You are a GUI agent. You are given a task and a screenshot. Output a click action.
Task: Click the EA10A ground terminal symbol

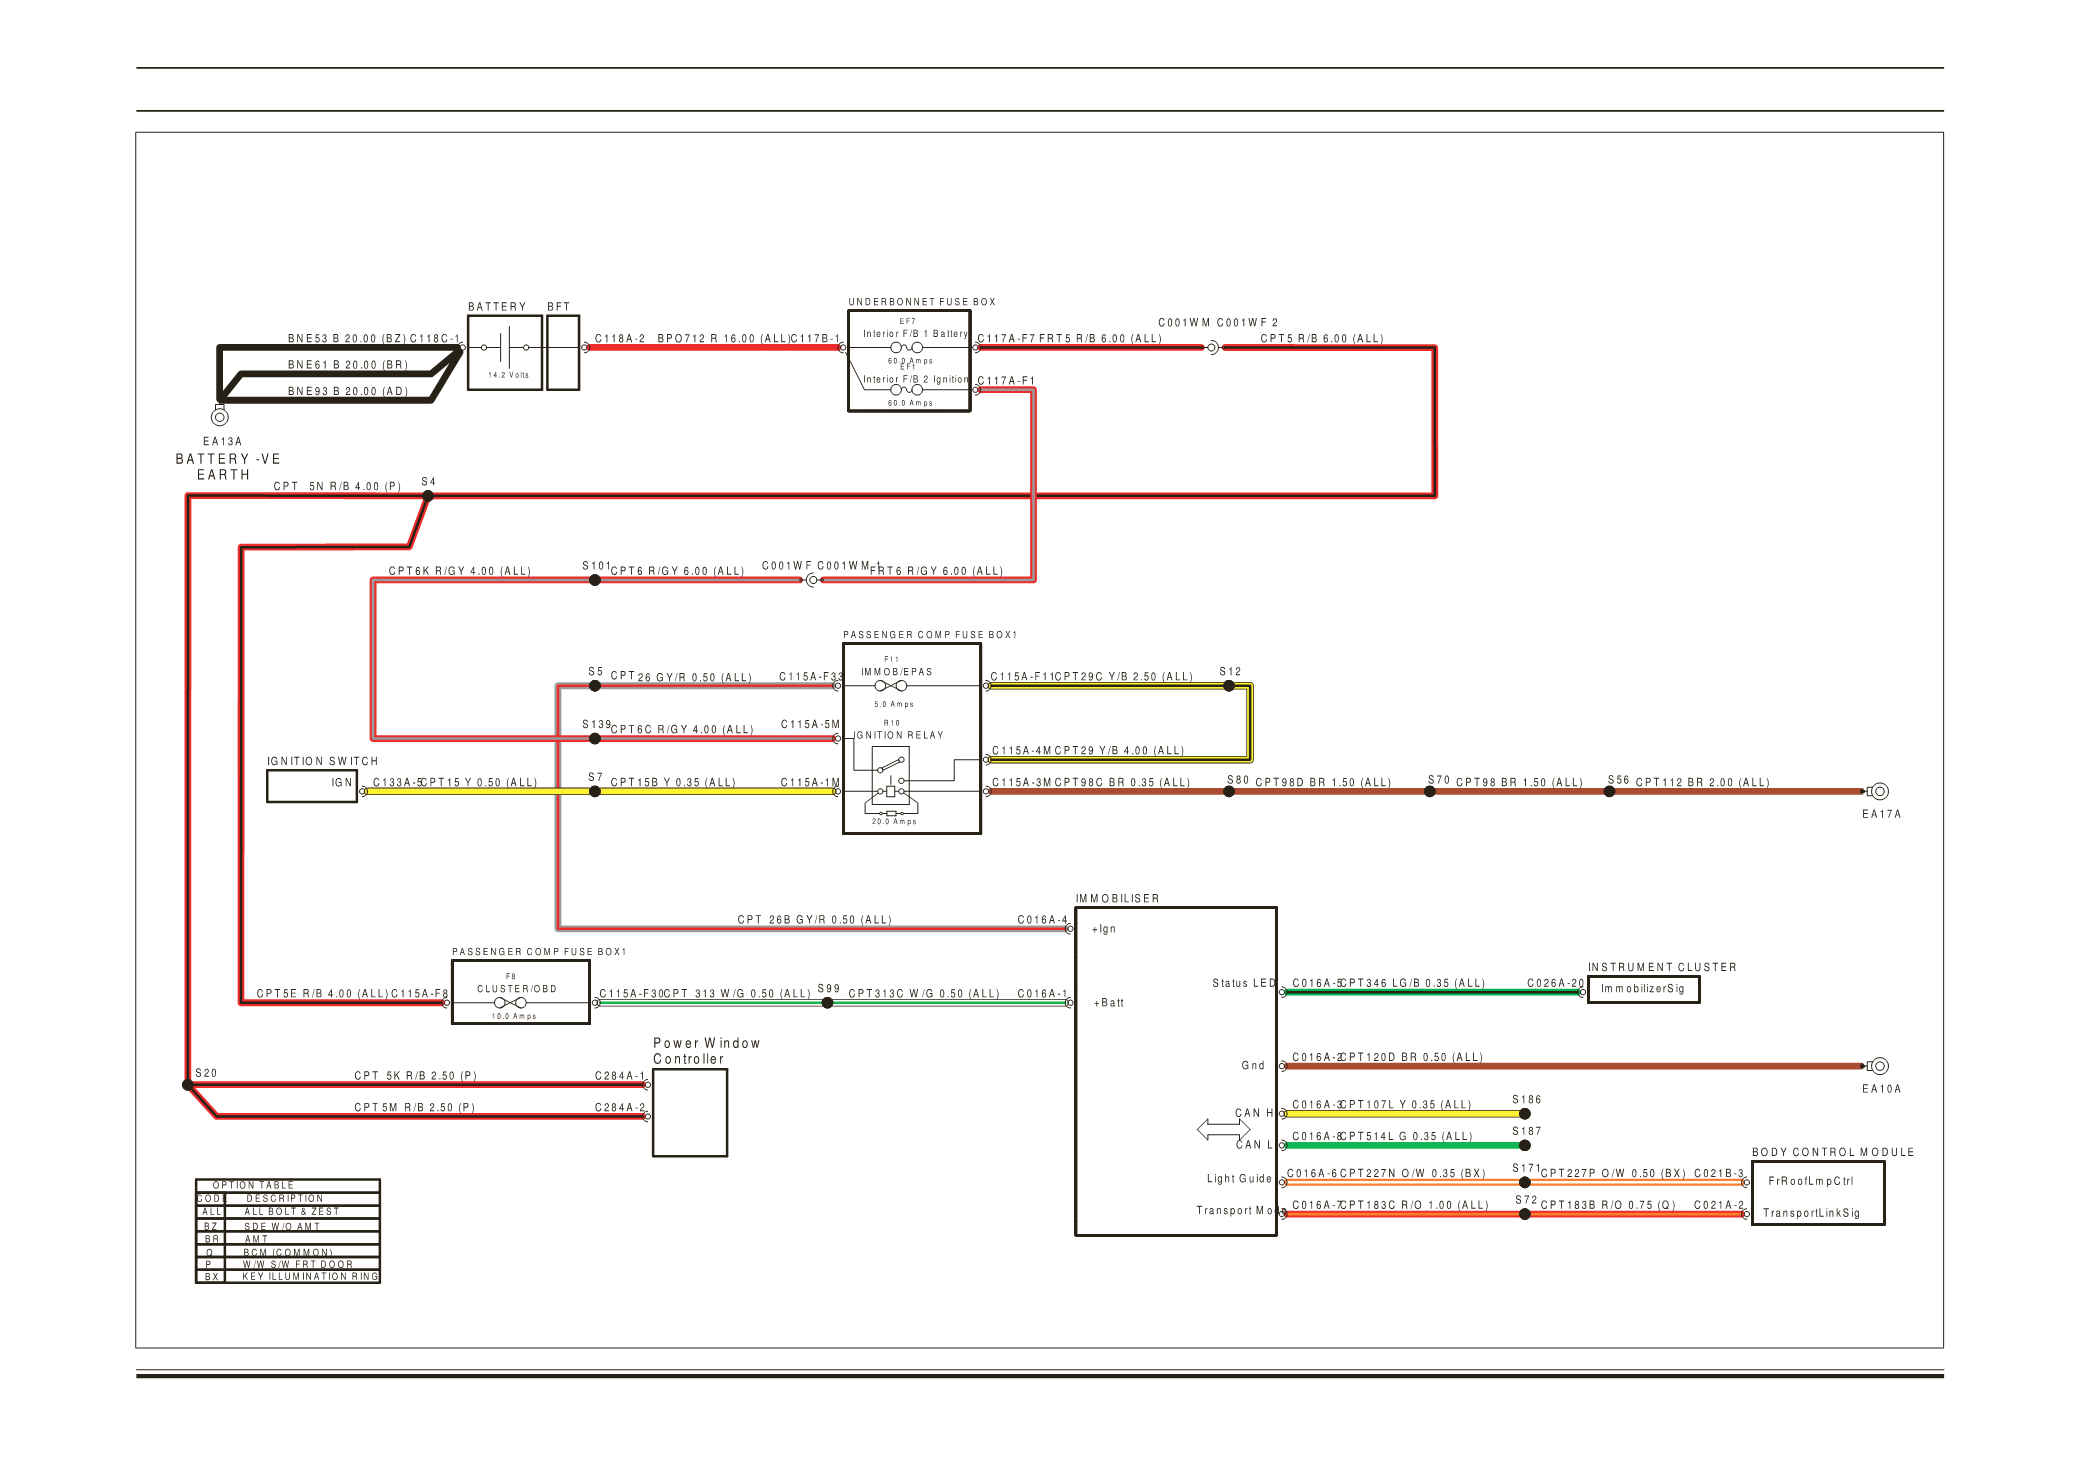click(x=1879, y=1066)
